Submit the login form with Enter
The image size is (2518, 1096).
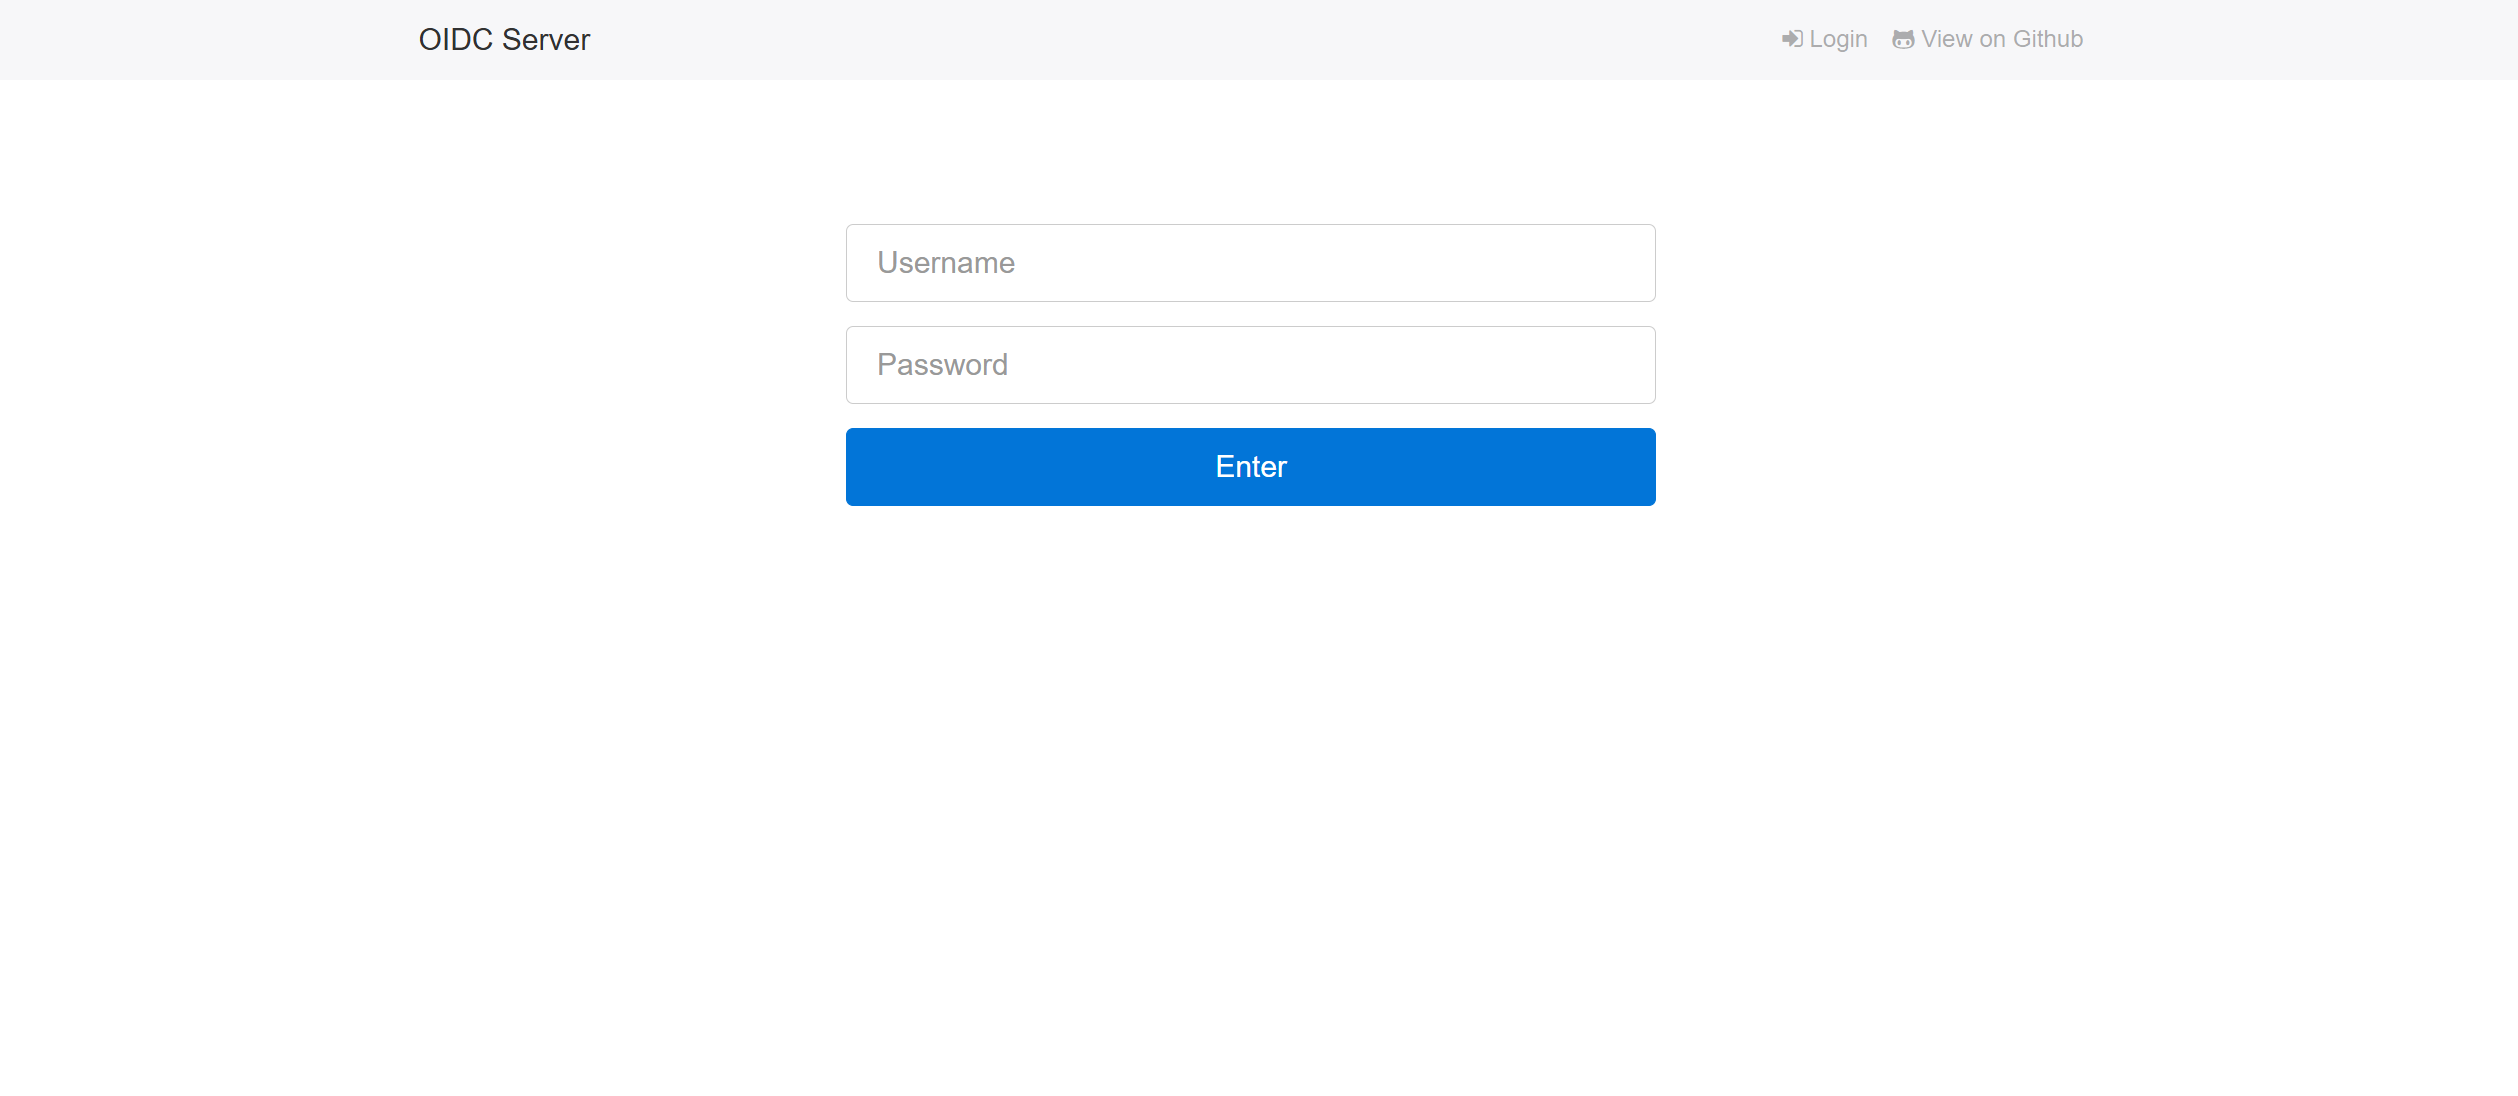click(x=1250, y=467)
